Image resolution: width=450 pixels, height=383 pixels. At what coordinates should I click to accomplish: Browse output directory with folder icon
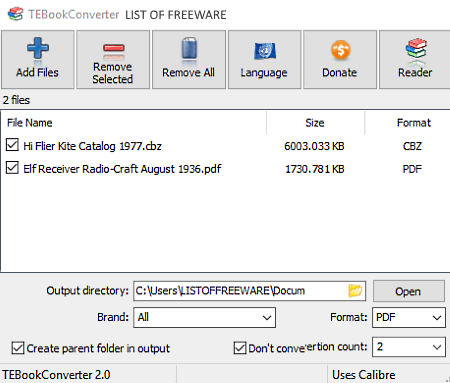[355, 291]
